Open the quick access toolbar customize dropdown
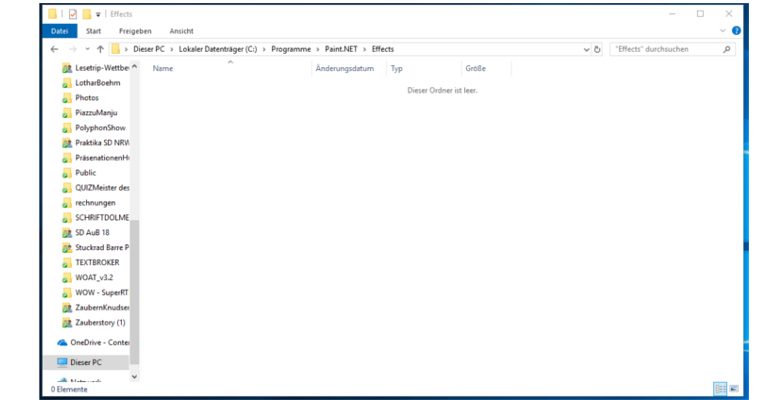768x400 pixels. point(100,14)
